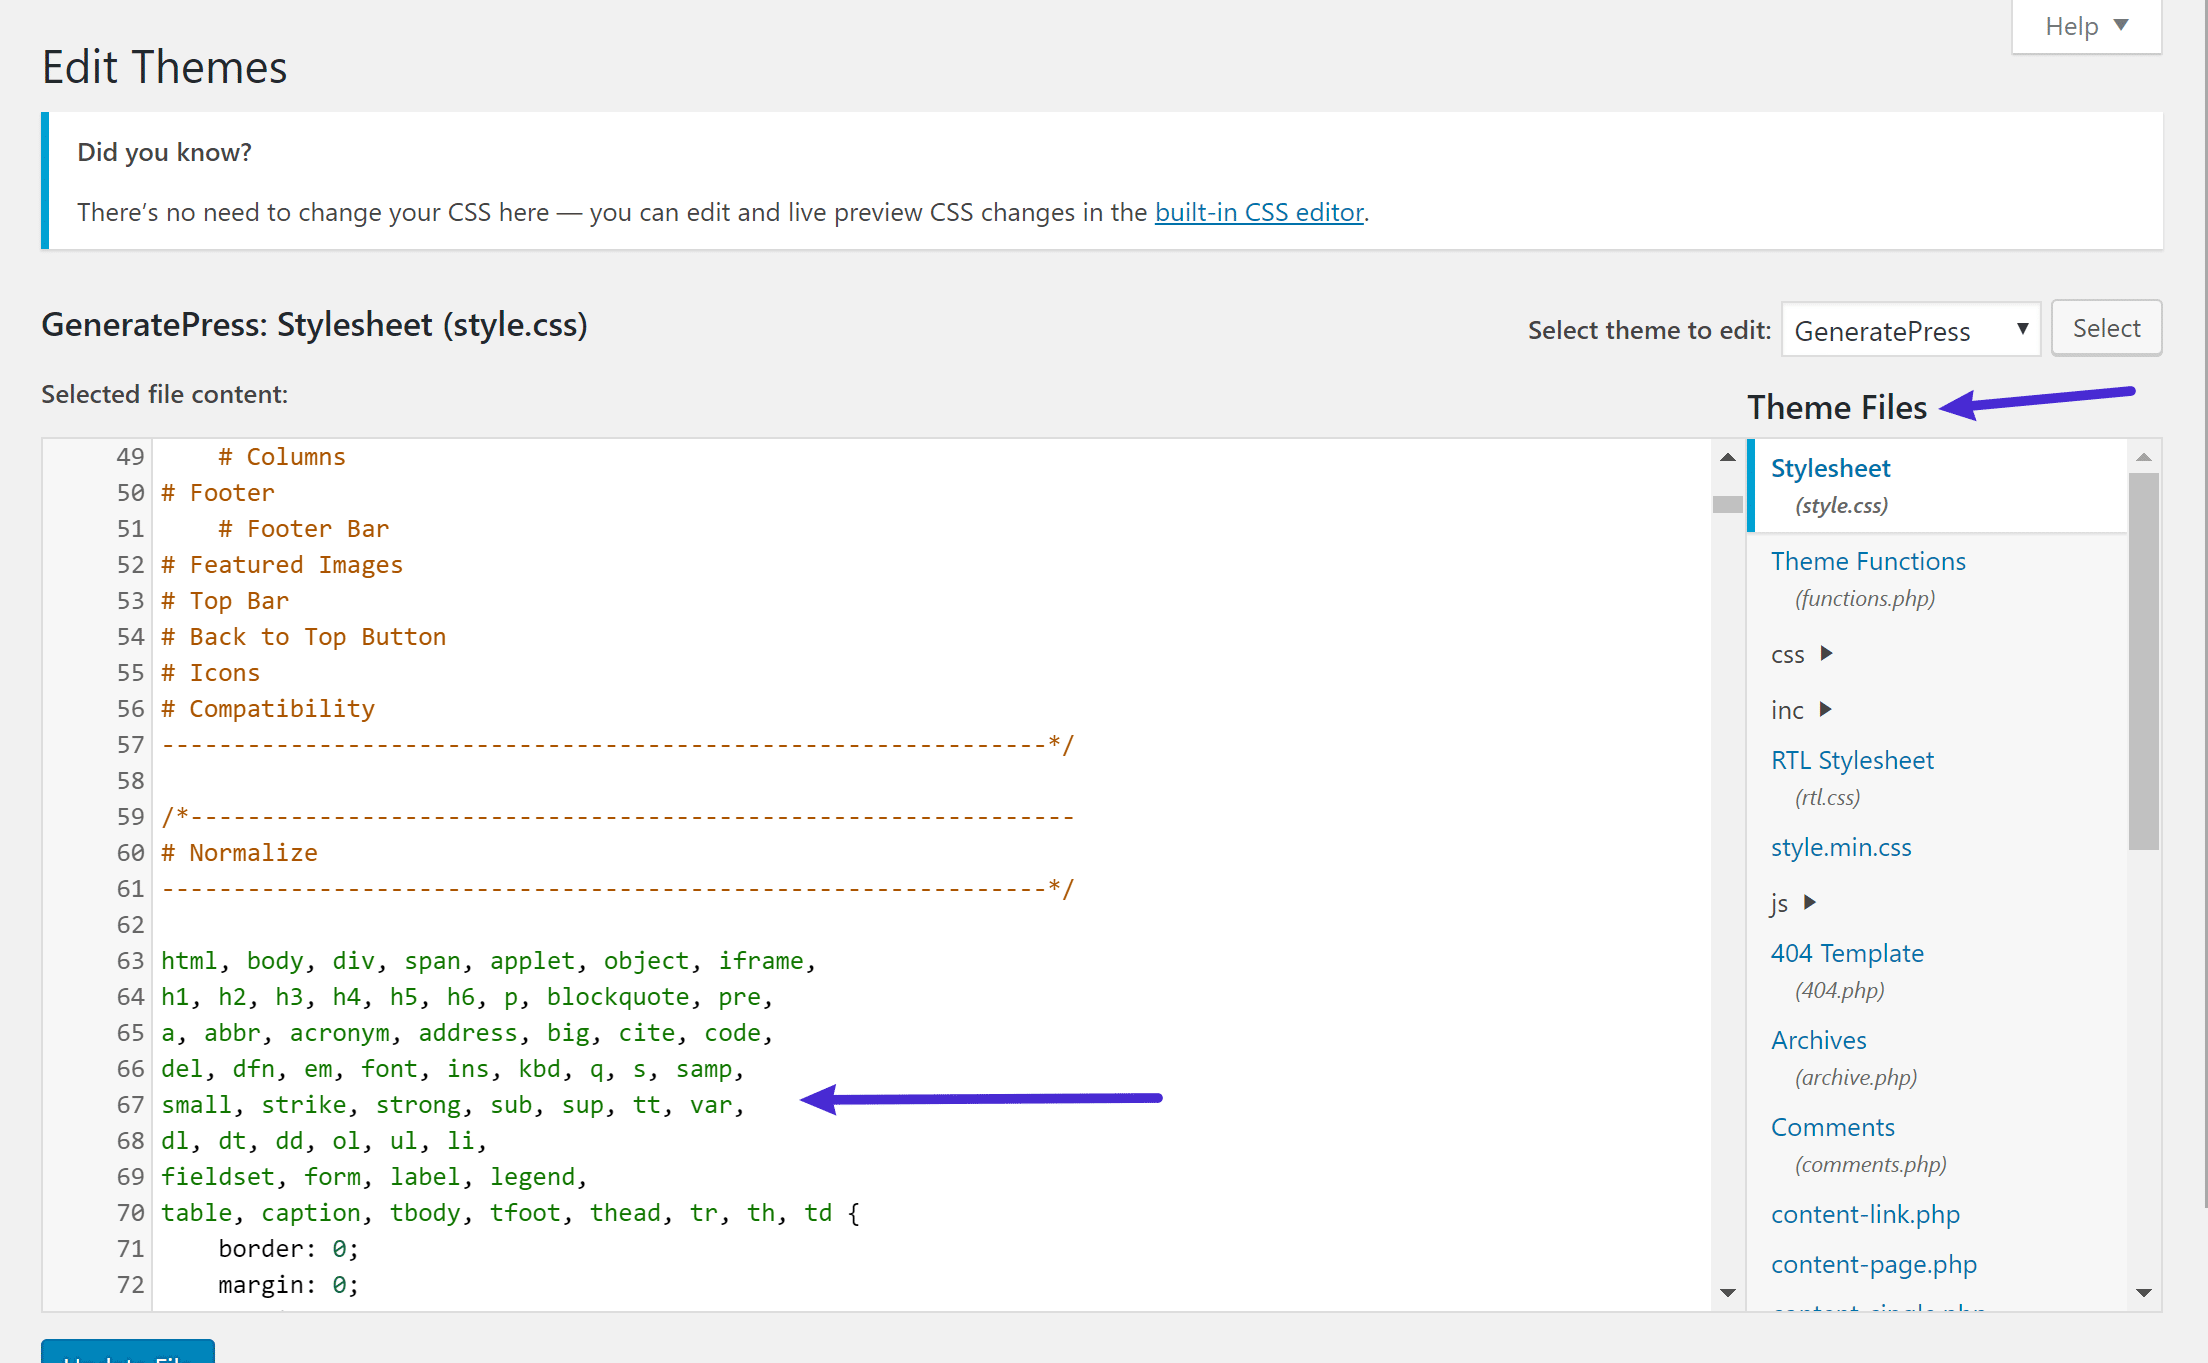The image size is (2208, 1363).
Task: Open Theme Functions functions.php file
Action: (x=1866, y=560)
